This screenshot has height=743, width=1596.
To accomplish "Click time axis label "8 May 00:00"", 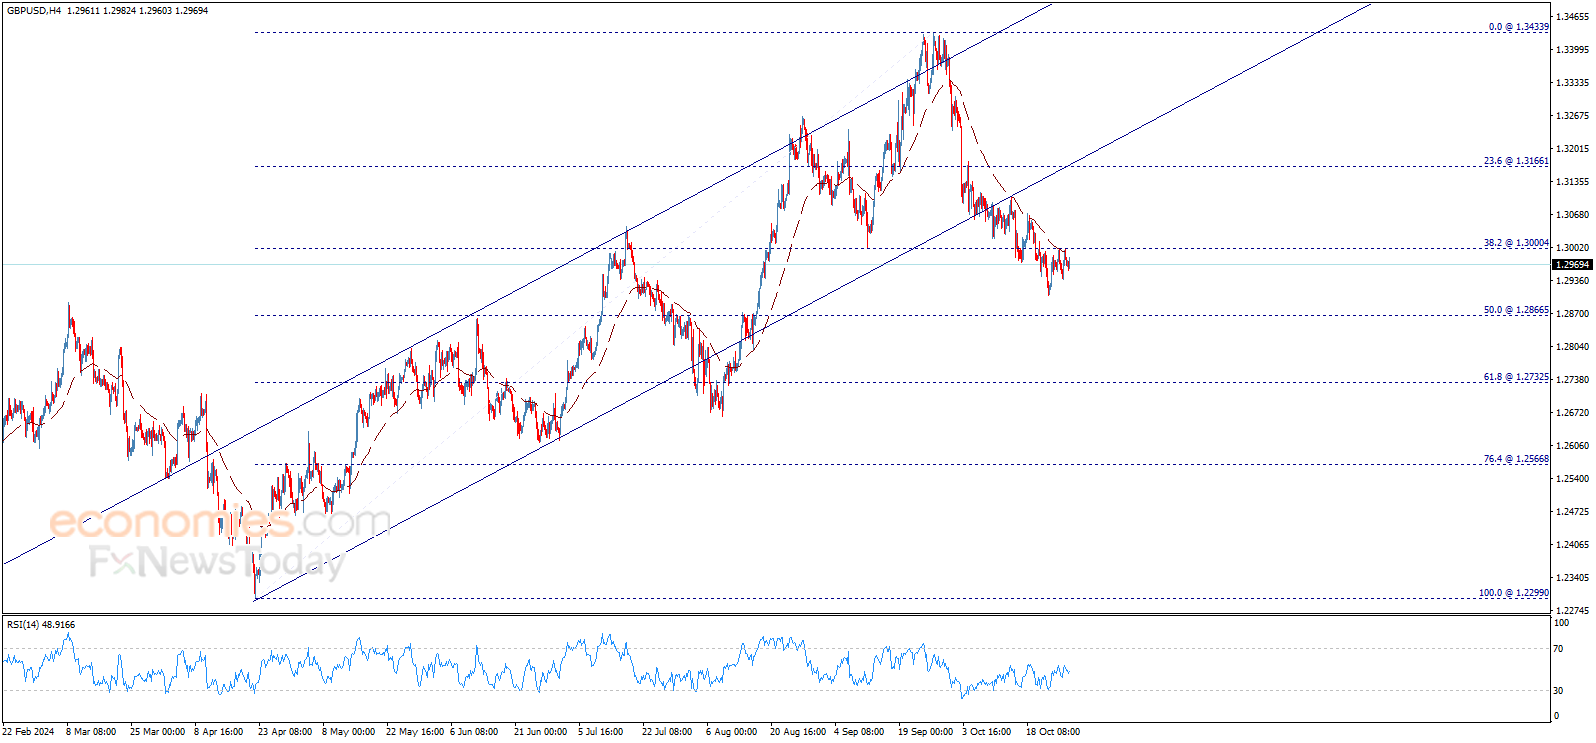I will (349, 732).
